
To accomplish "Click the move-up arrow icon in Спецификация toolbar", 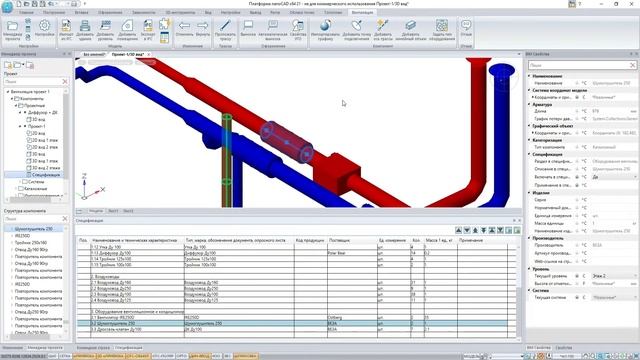I will click(x=458, y=231).
